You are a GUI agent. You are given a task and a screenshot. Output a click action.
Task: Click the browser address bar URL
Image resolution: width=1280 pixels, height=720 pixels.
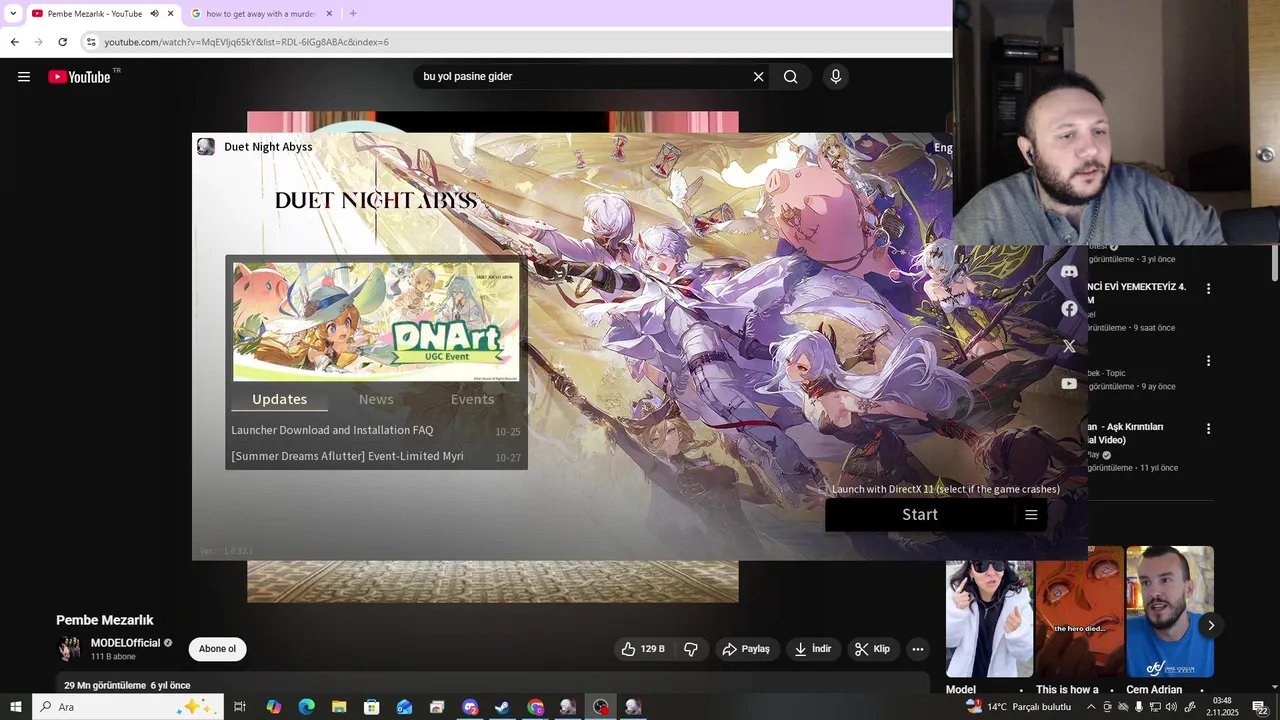246,42
